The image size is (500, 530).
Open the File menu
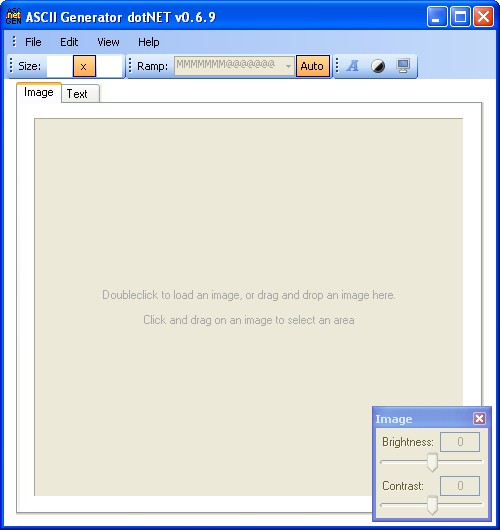[33, 42]
